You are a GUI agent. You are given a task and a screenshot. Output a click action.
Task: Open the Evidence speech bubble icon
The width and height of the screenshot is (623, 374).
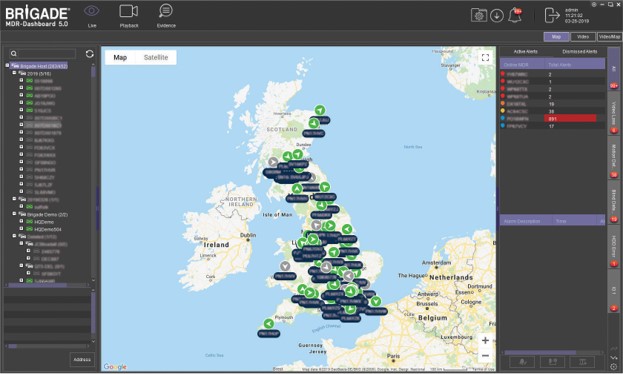tap(166, 11)
